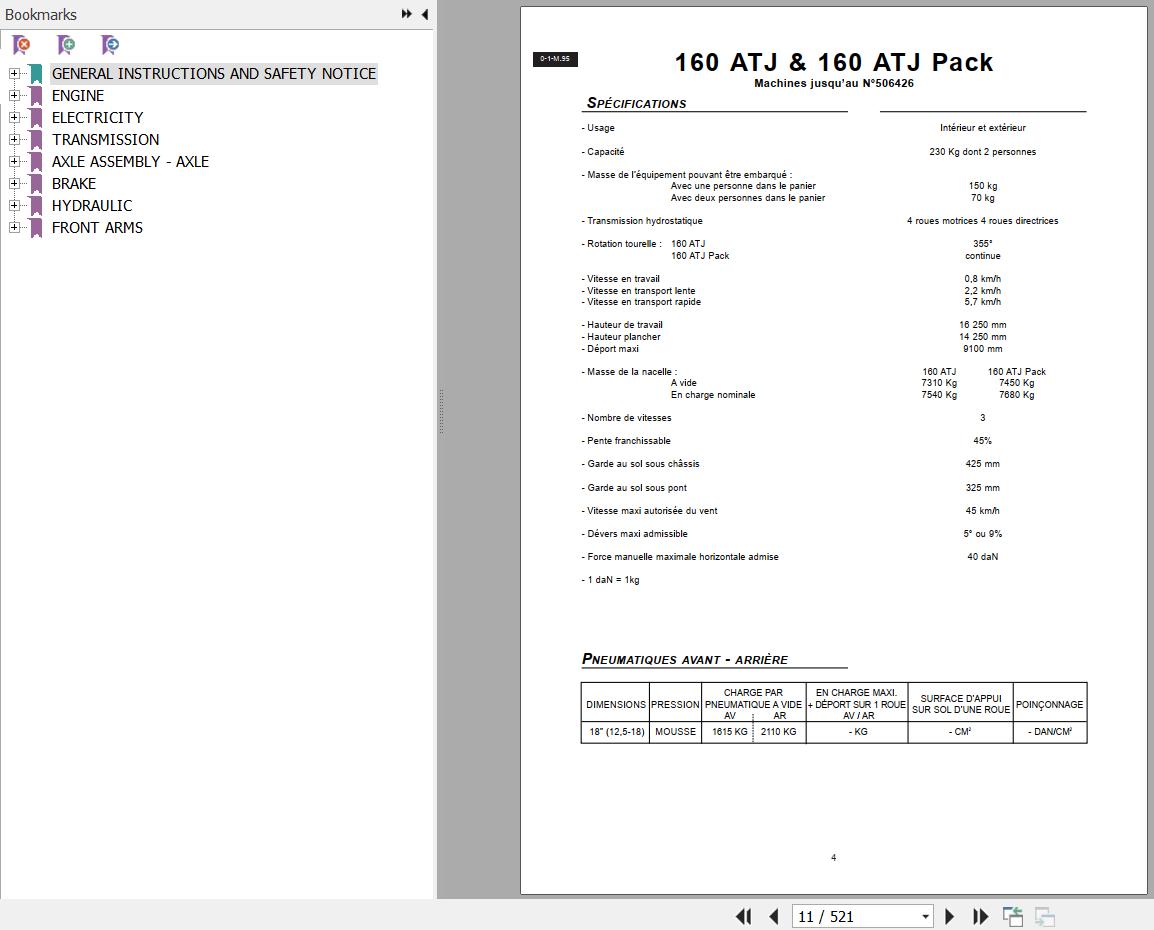Jump to the last page
Screen dimensions: 1154x930
pyautogui.click(x=980, y=916)
